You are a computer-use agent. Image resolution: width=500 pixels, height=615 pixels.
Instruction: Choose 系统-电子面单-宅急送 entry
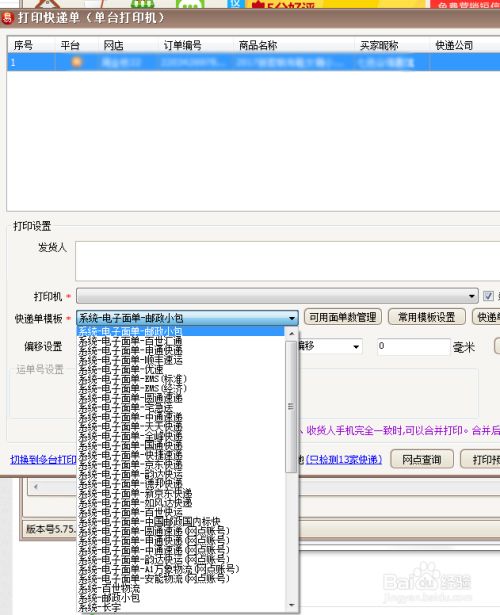pyautogui.click(x=180, y=408)
